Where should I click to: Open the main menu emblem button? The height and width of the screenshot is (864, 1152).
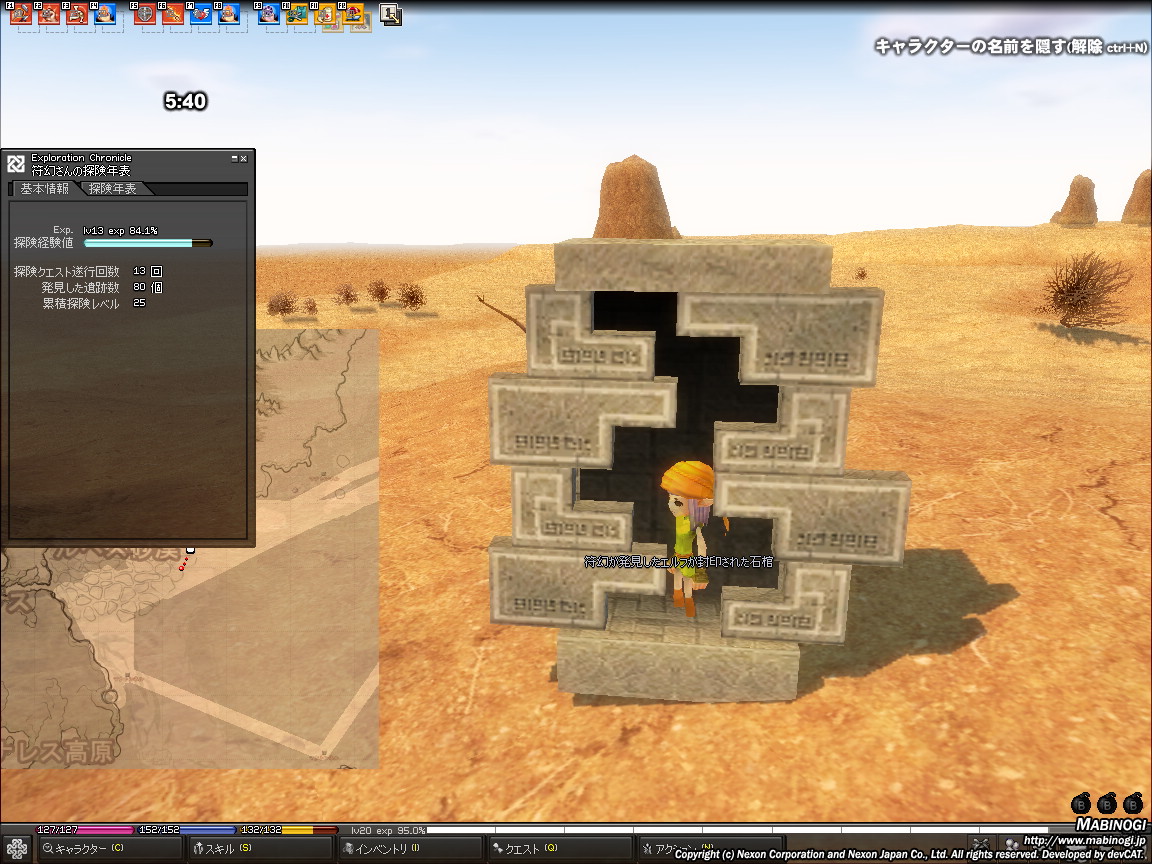[16, 849]
